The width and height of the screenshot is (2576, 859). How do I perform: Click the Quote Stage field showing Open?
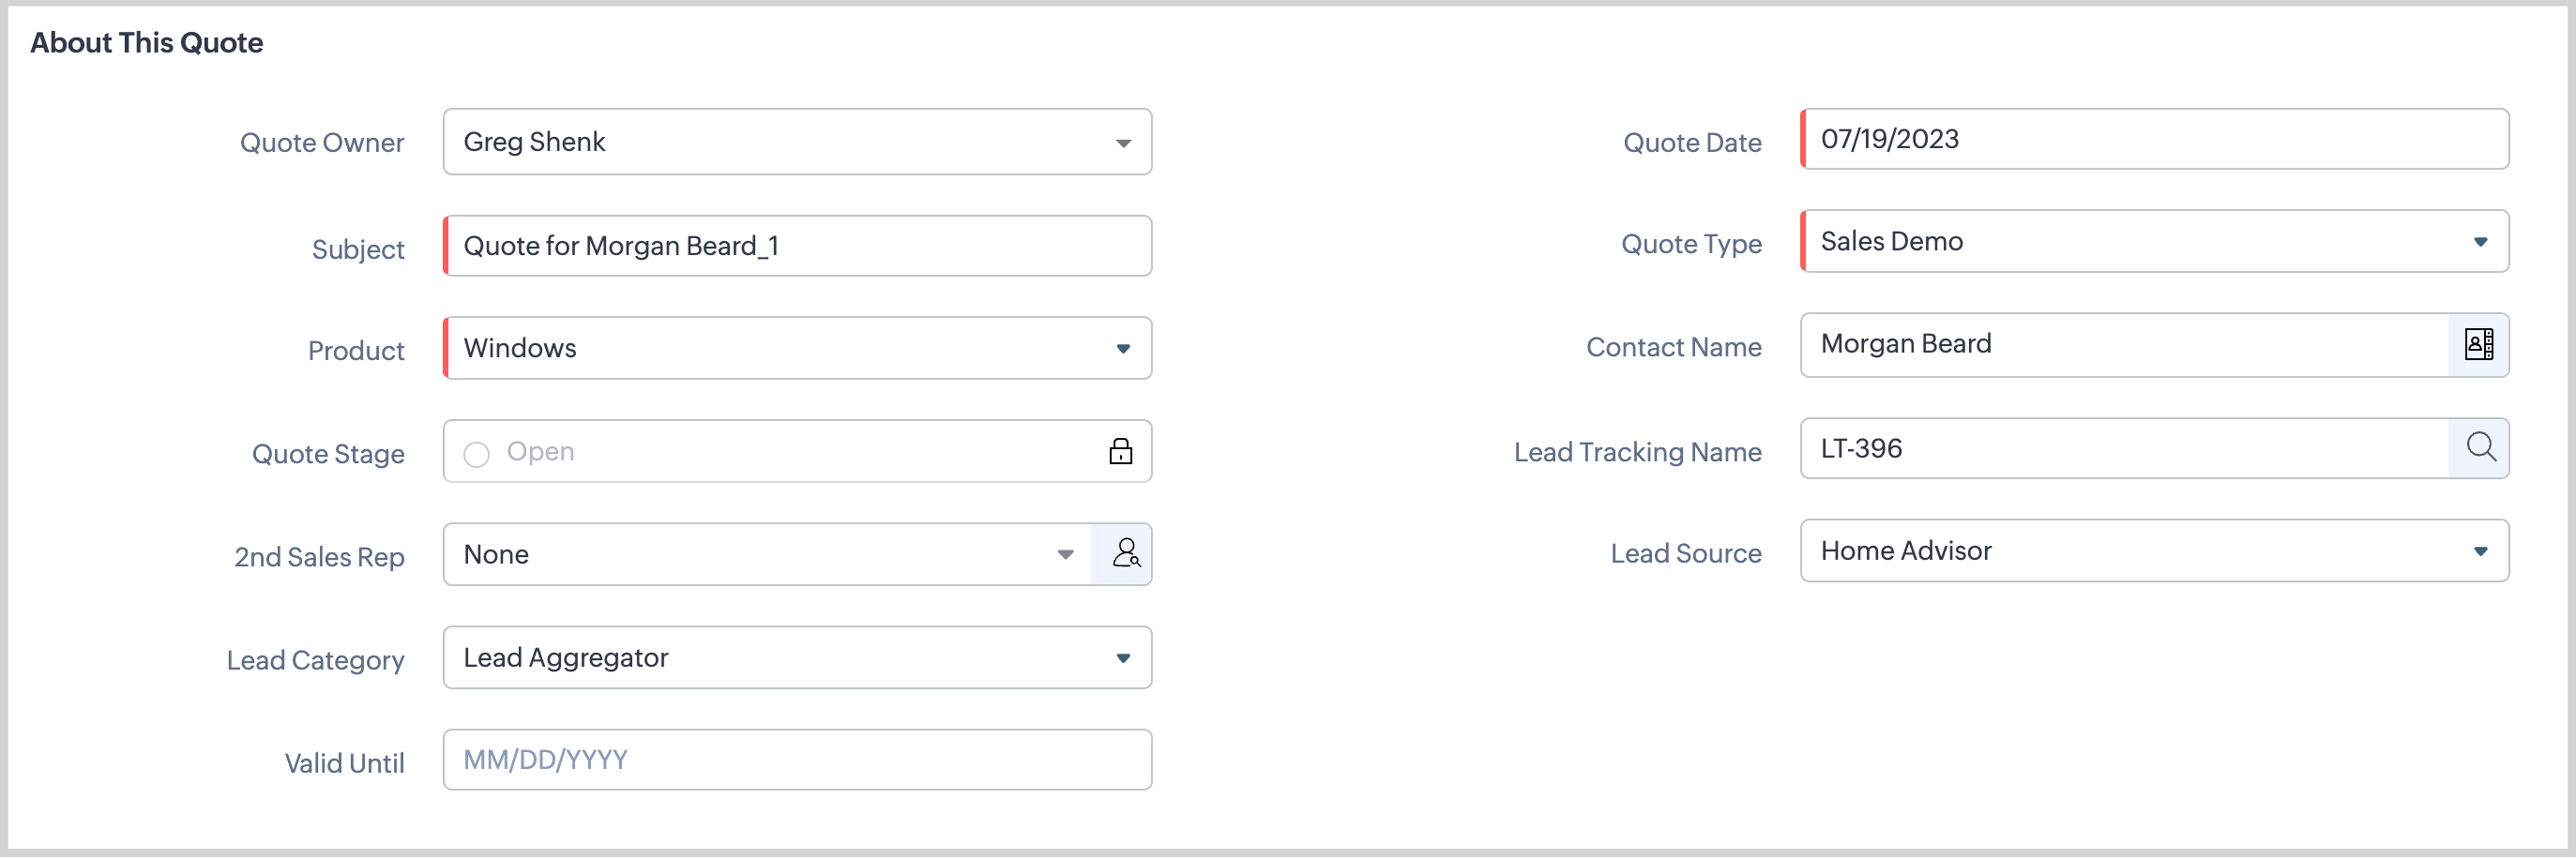780,452
